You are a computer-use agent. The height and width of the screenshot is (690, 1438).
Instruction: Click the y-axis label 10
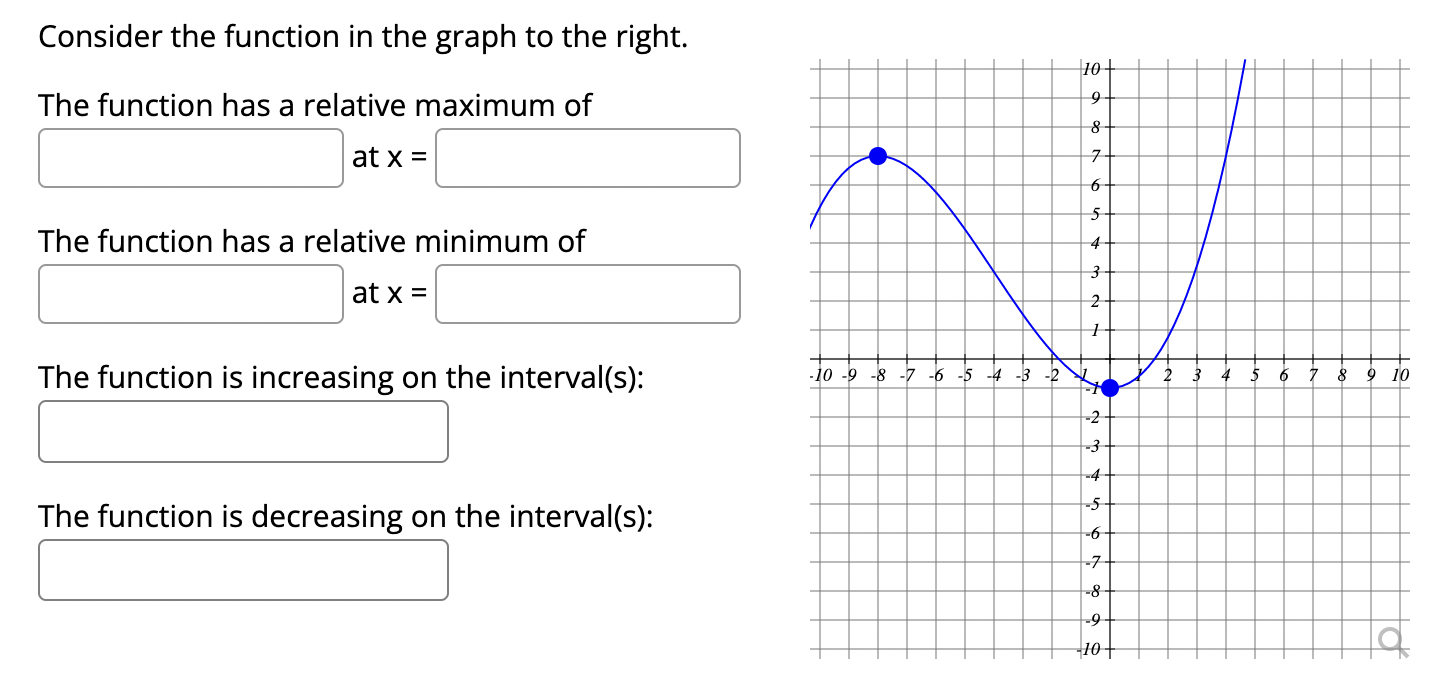click(1092, 69)
